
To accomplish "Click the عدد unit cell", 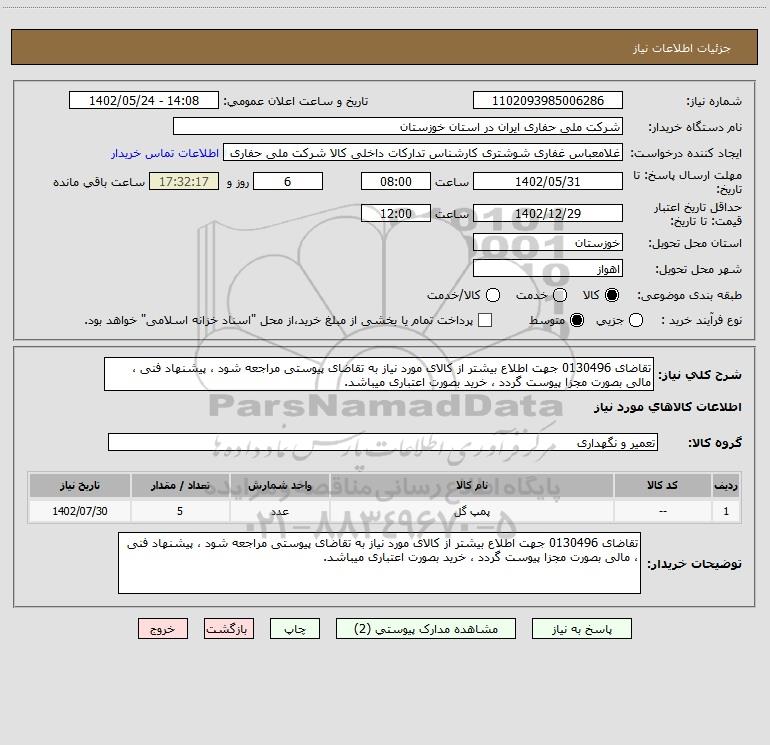I will click(x=279, y=511).
